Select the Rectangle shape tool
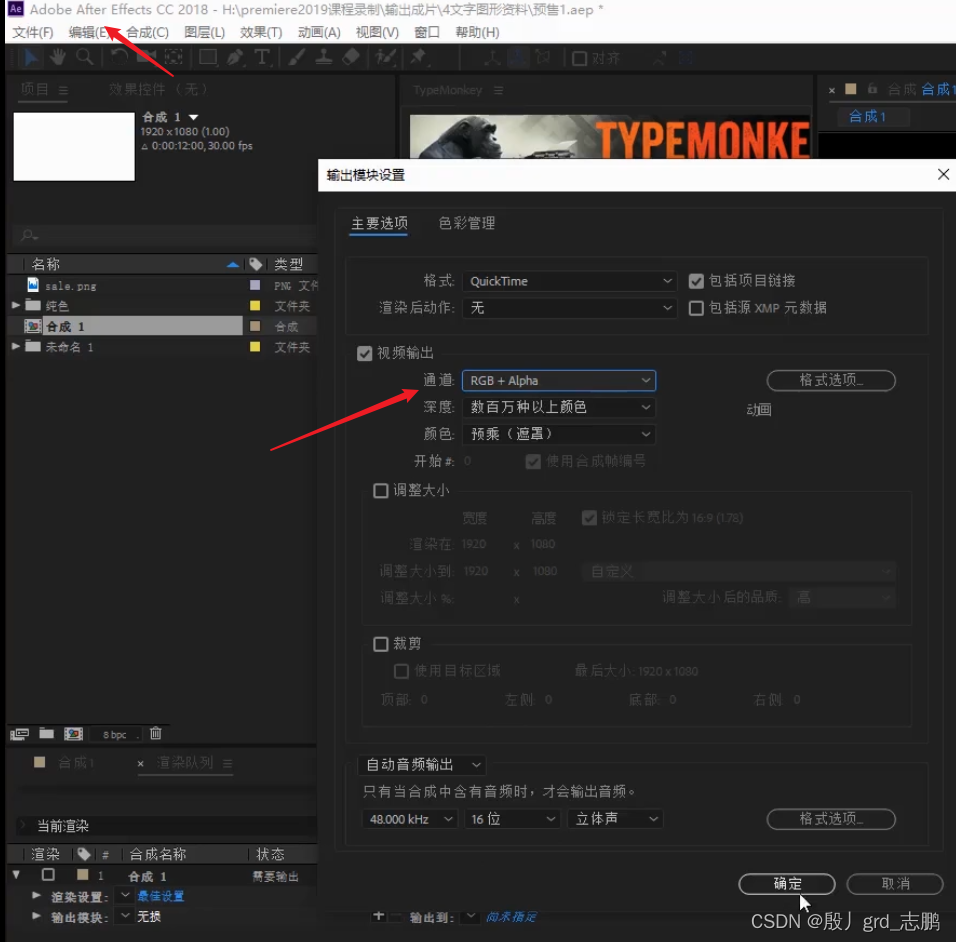 pyautogui.click(x=208, y=58)
